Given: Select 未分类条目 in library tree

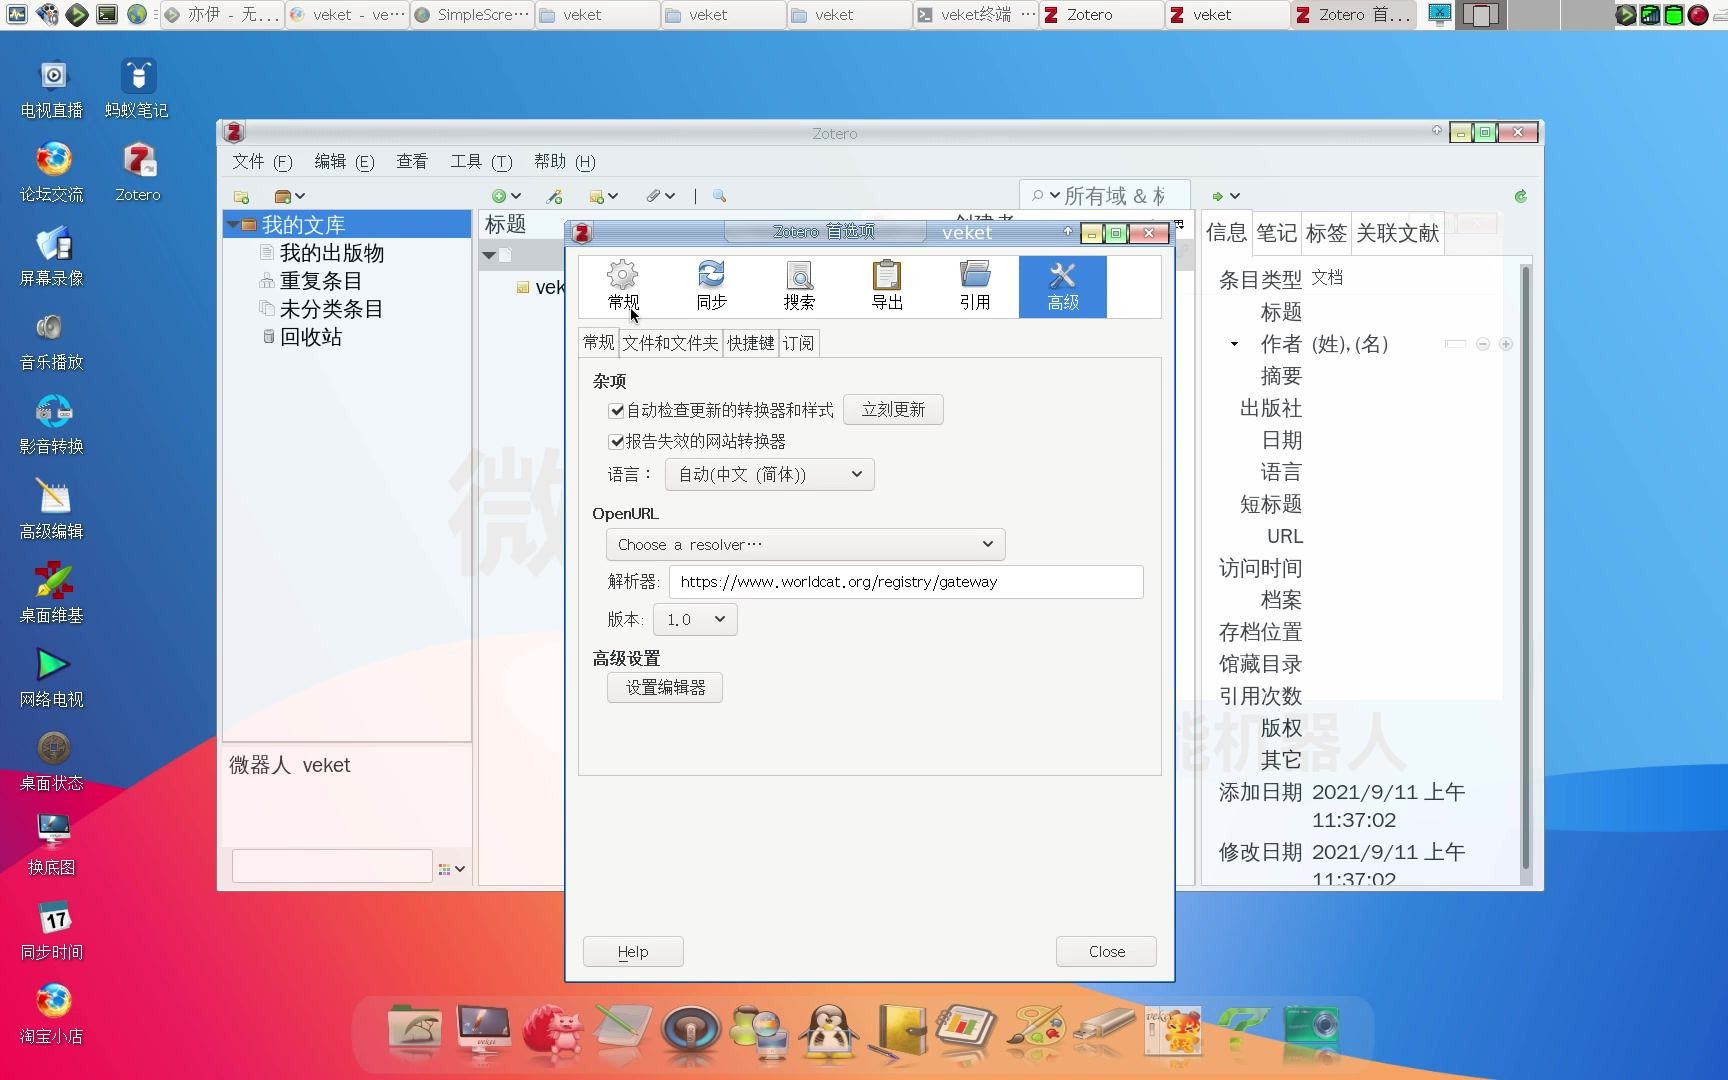Looking at the screenshot, I should point(332,309).
